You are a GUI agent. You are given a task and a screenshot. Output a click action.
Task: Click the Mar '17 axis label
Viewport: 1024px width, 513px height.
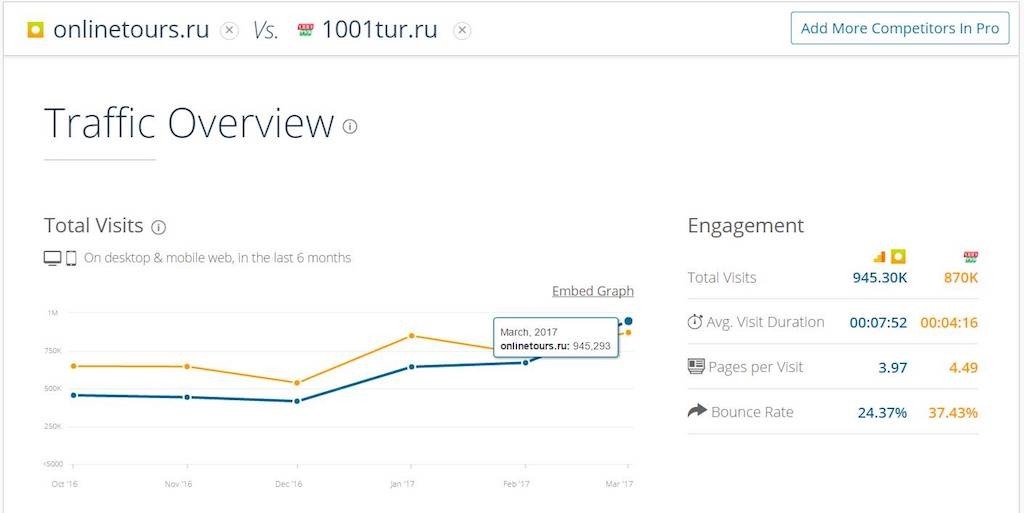(619, 484)
